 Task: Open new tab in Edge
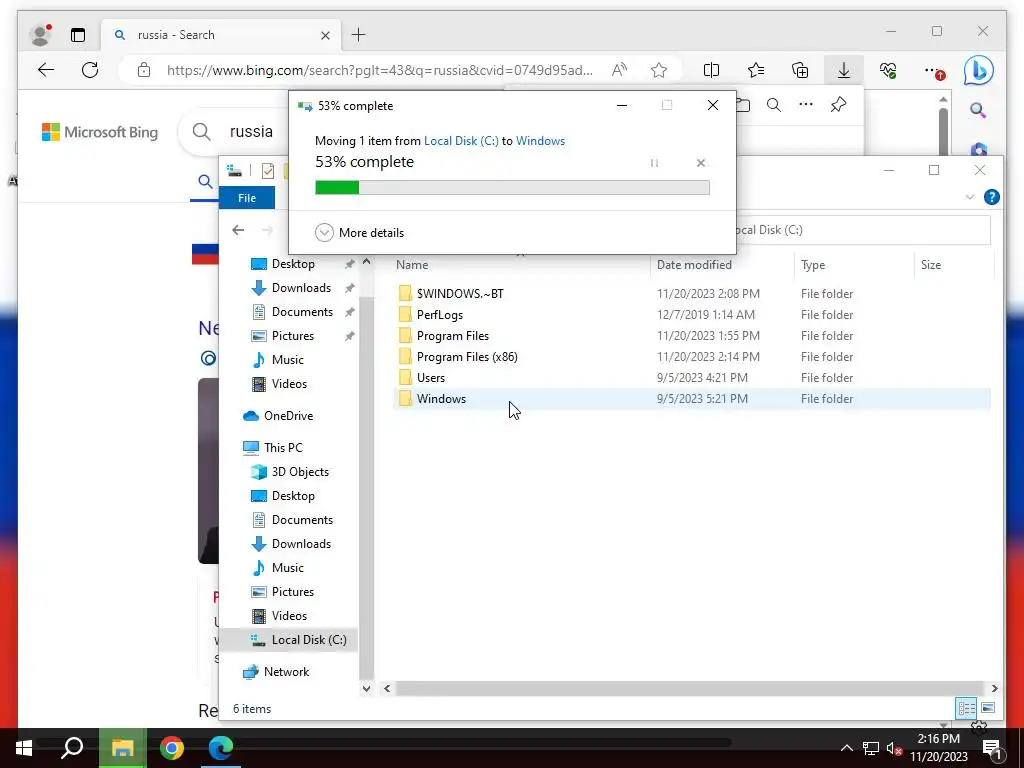pyautogui.click(x=359, y=35)
